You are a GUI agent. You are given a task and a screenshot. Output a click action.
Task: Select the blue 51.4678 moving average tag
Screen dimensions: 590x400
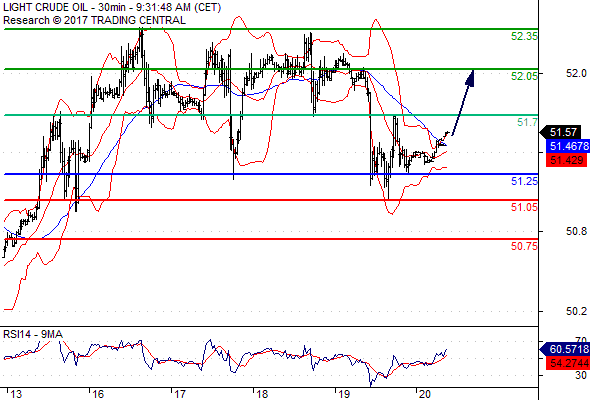567,146
